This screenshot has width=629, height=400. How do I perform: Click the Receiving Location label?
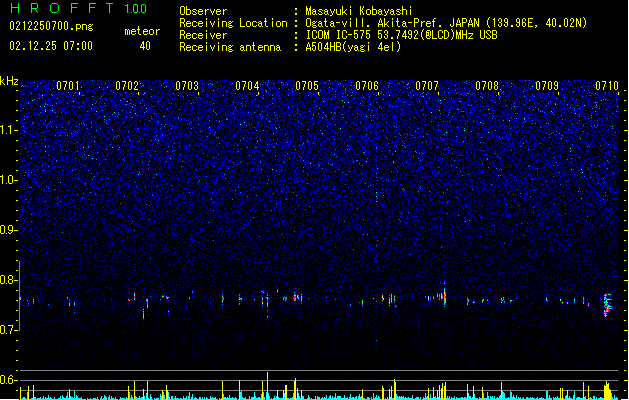click(233, 23)
